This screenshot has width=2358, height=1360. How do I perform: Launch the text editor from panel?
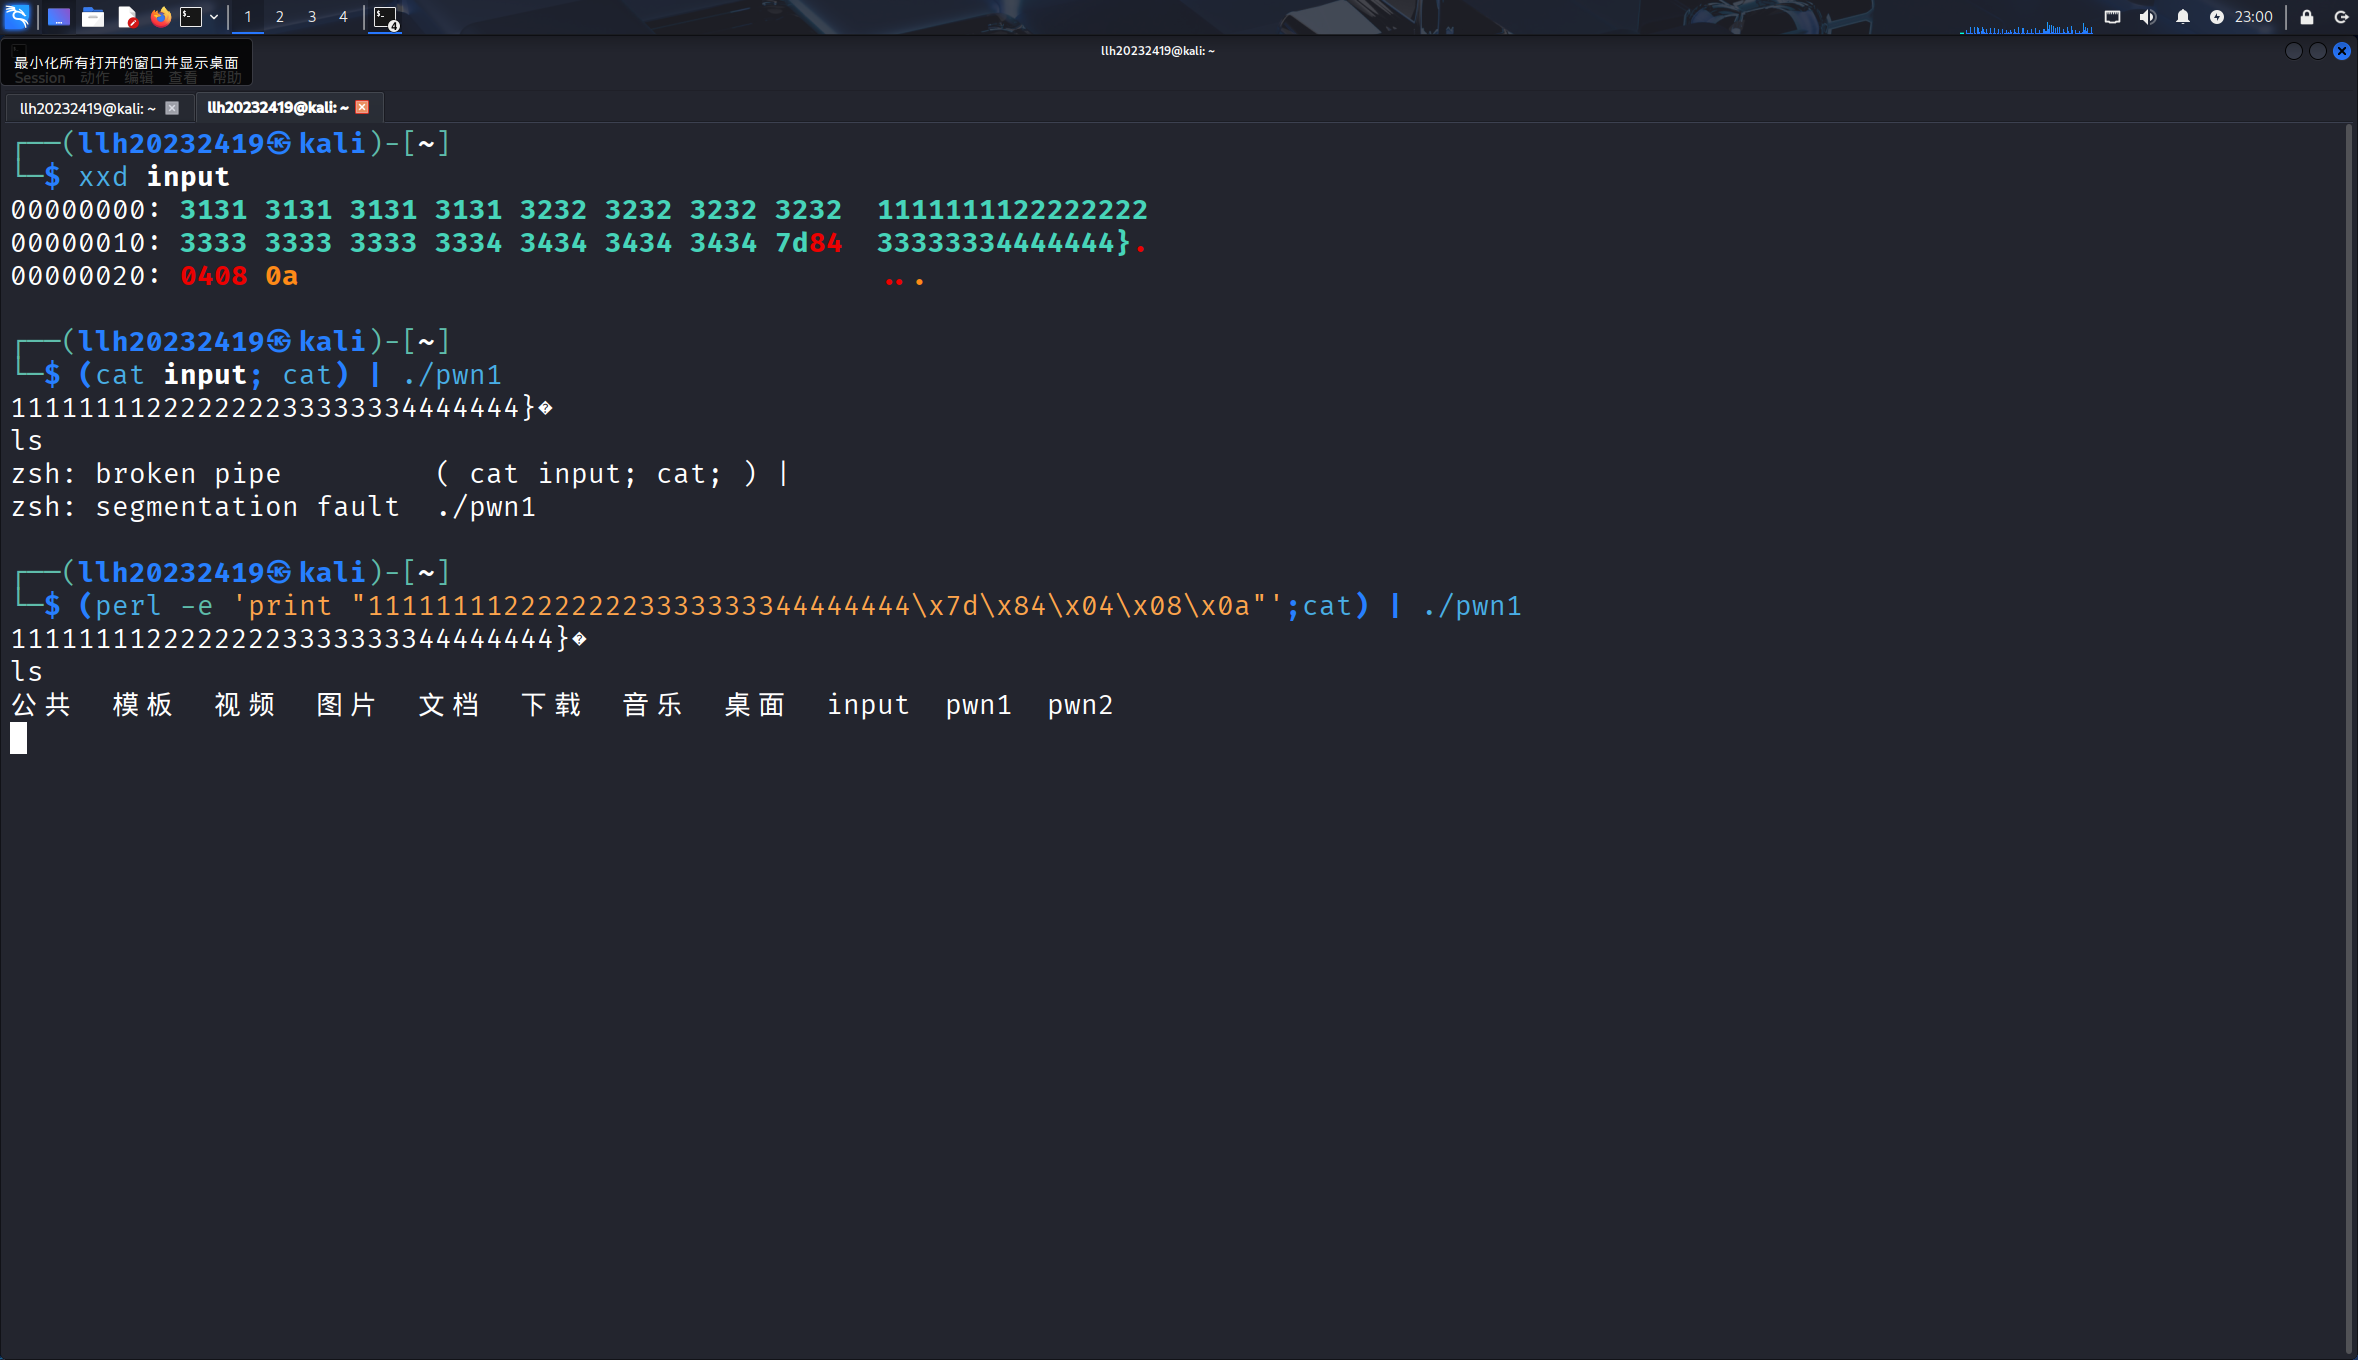pyautogui.click(x=127, y=16)
